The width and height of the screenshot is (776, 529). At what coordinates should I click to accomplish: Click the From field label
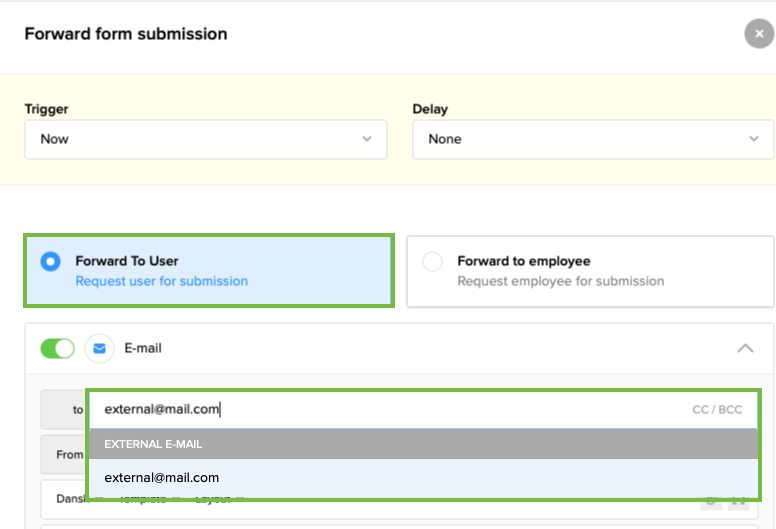coord(69,454)
